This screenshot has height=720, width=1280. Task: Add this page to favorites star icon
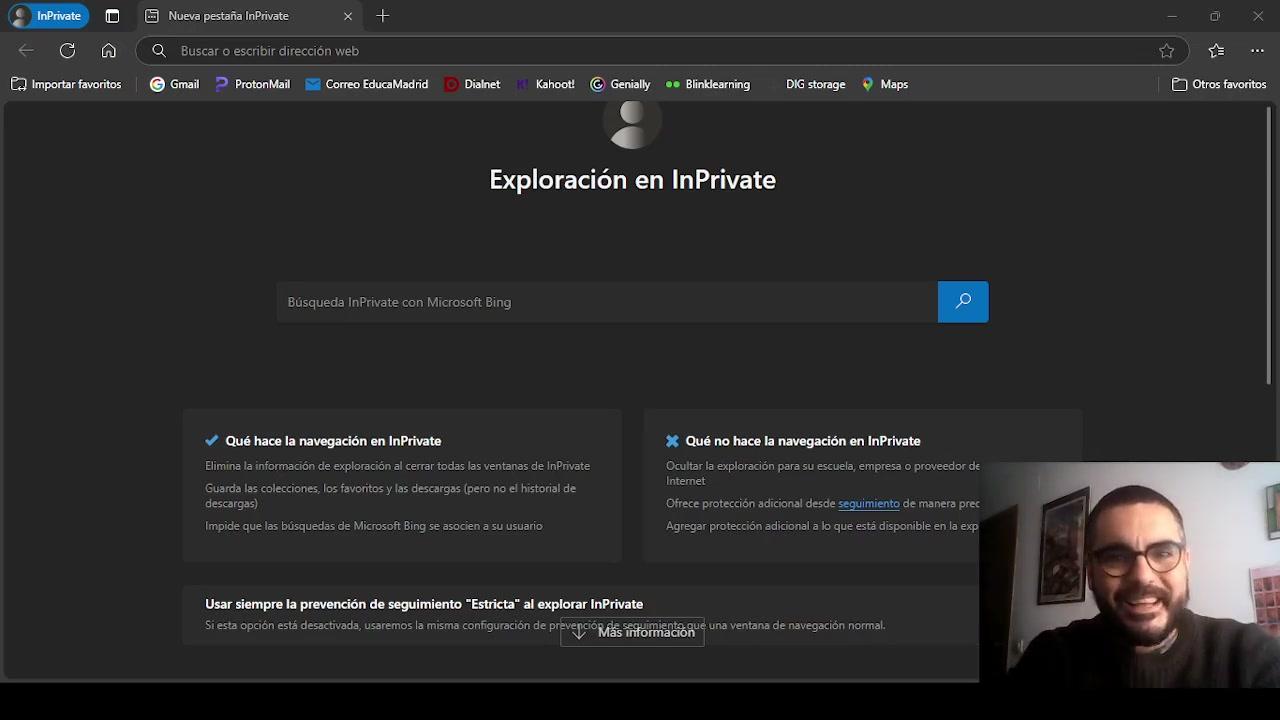point(1166,51)
